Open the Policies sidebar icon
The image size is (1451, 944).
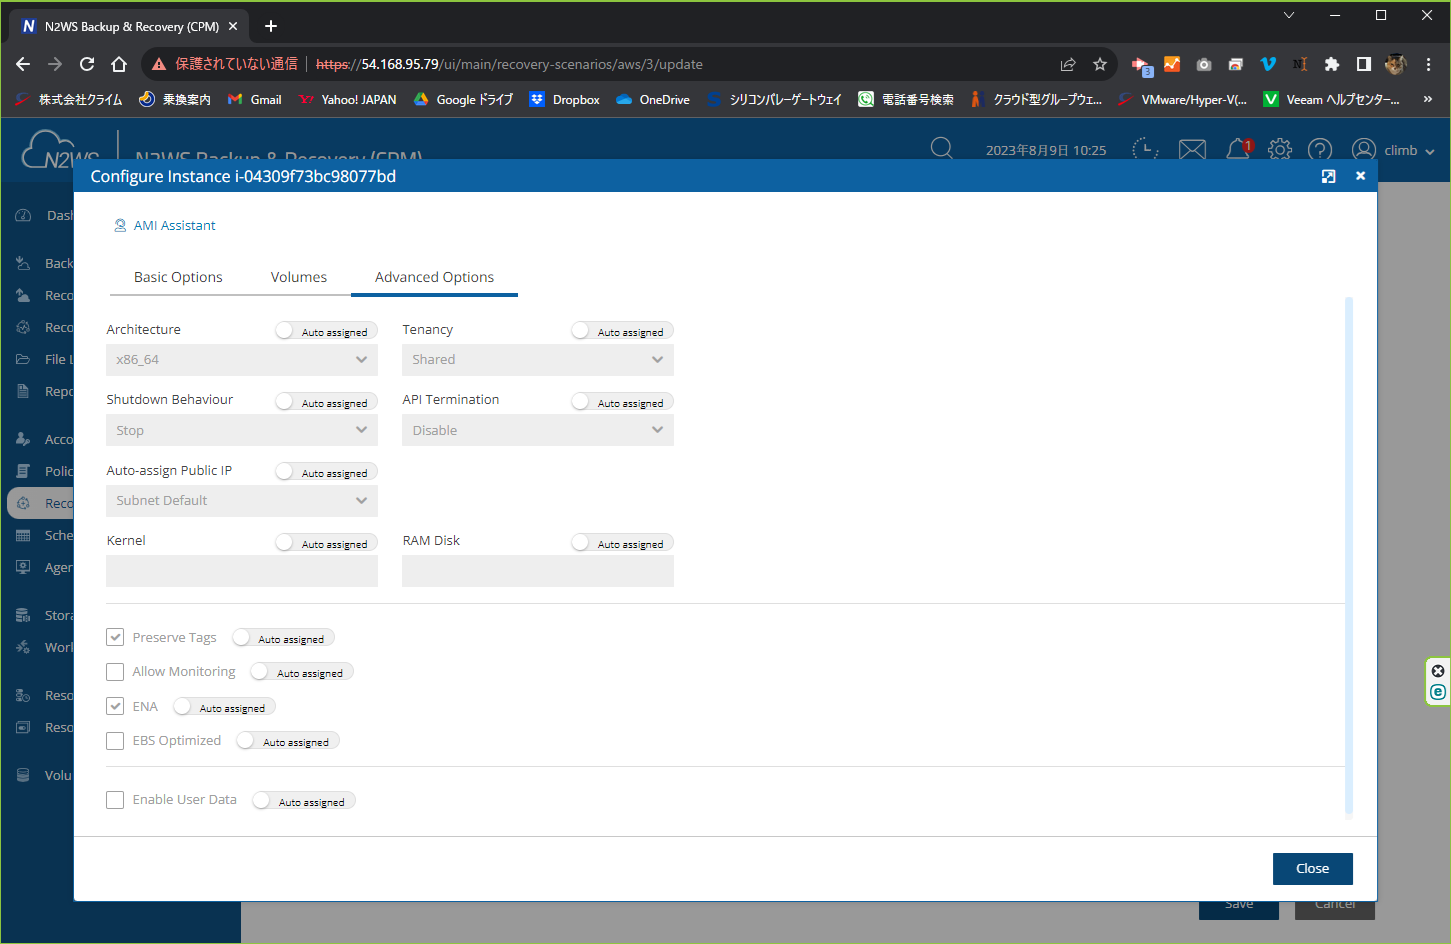pyautogui.click(x=23, y=471)
